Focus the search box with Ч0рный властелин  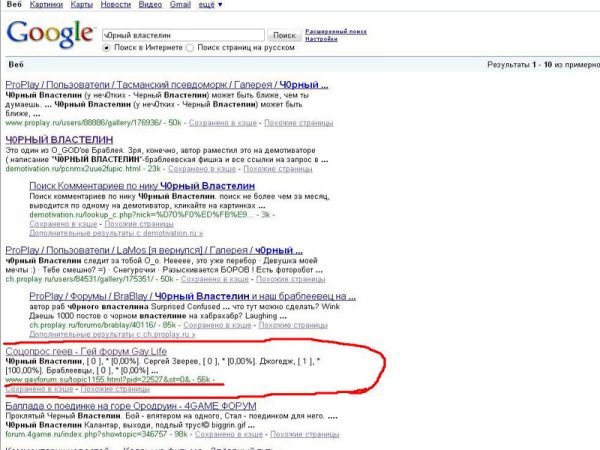(x=183, y=35)
